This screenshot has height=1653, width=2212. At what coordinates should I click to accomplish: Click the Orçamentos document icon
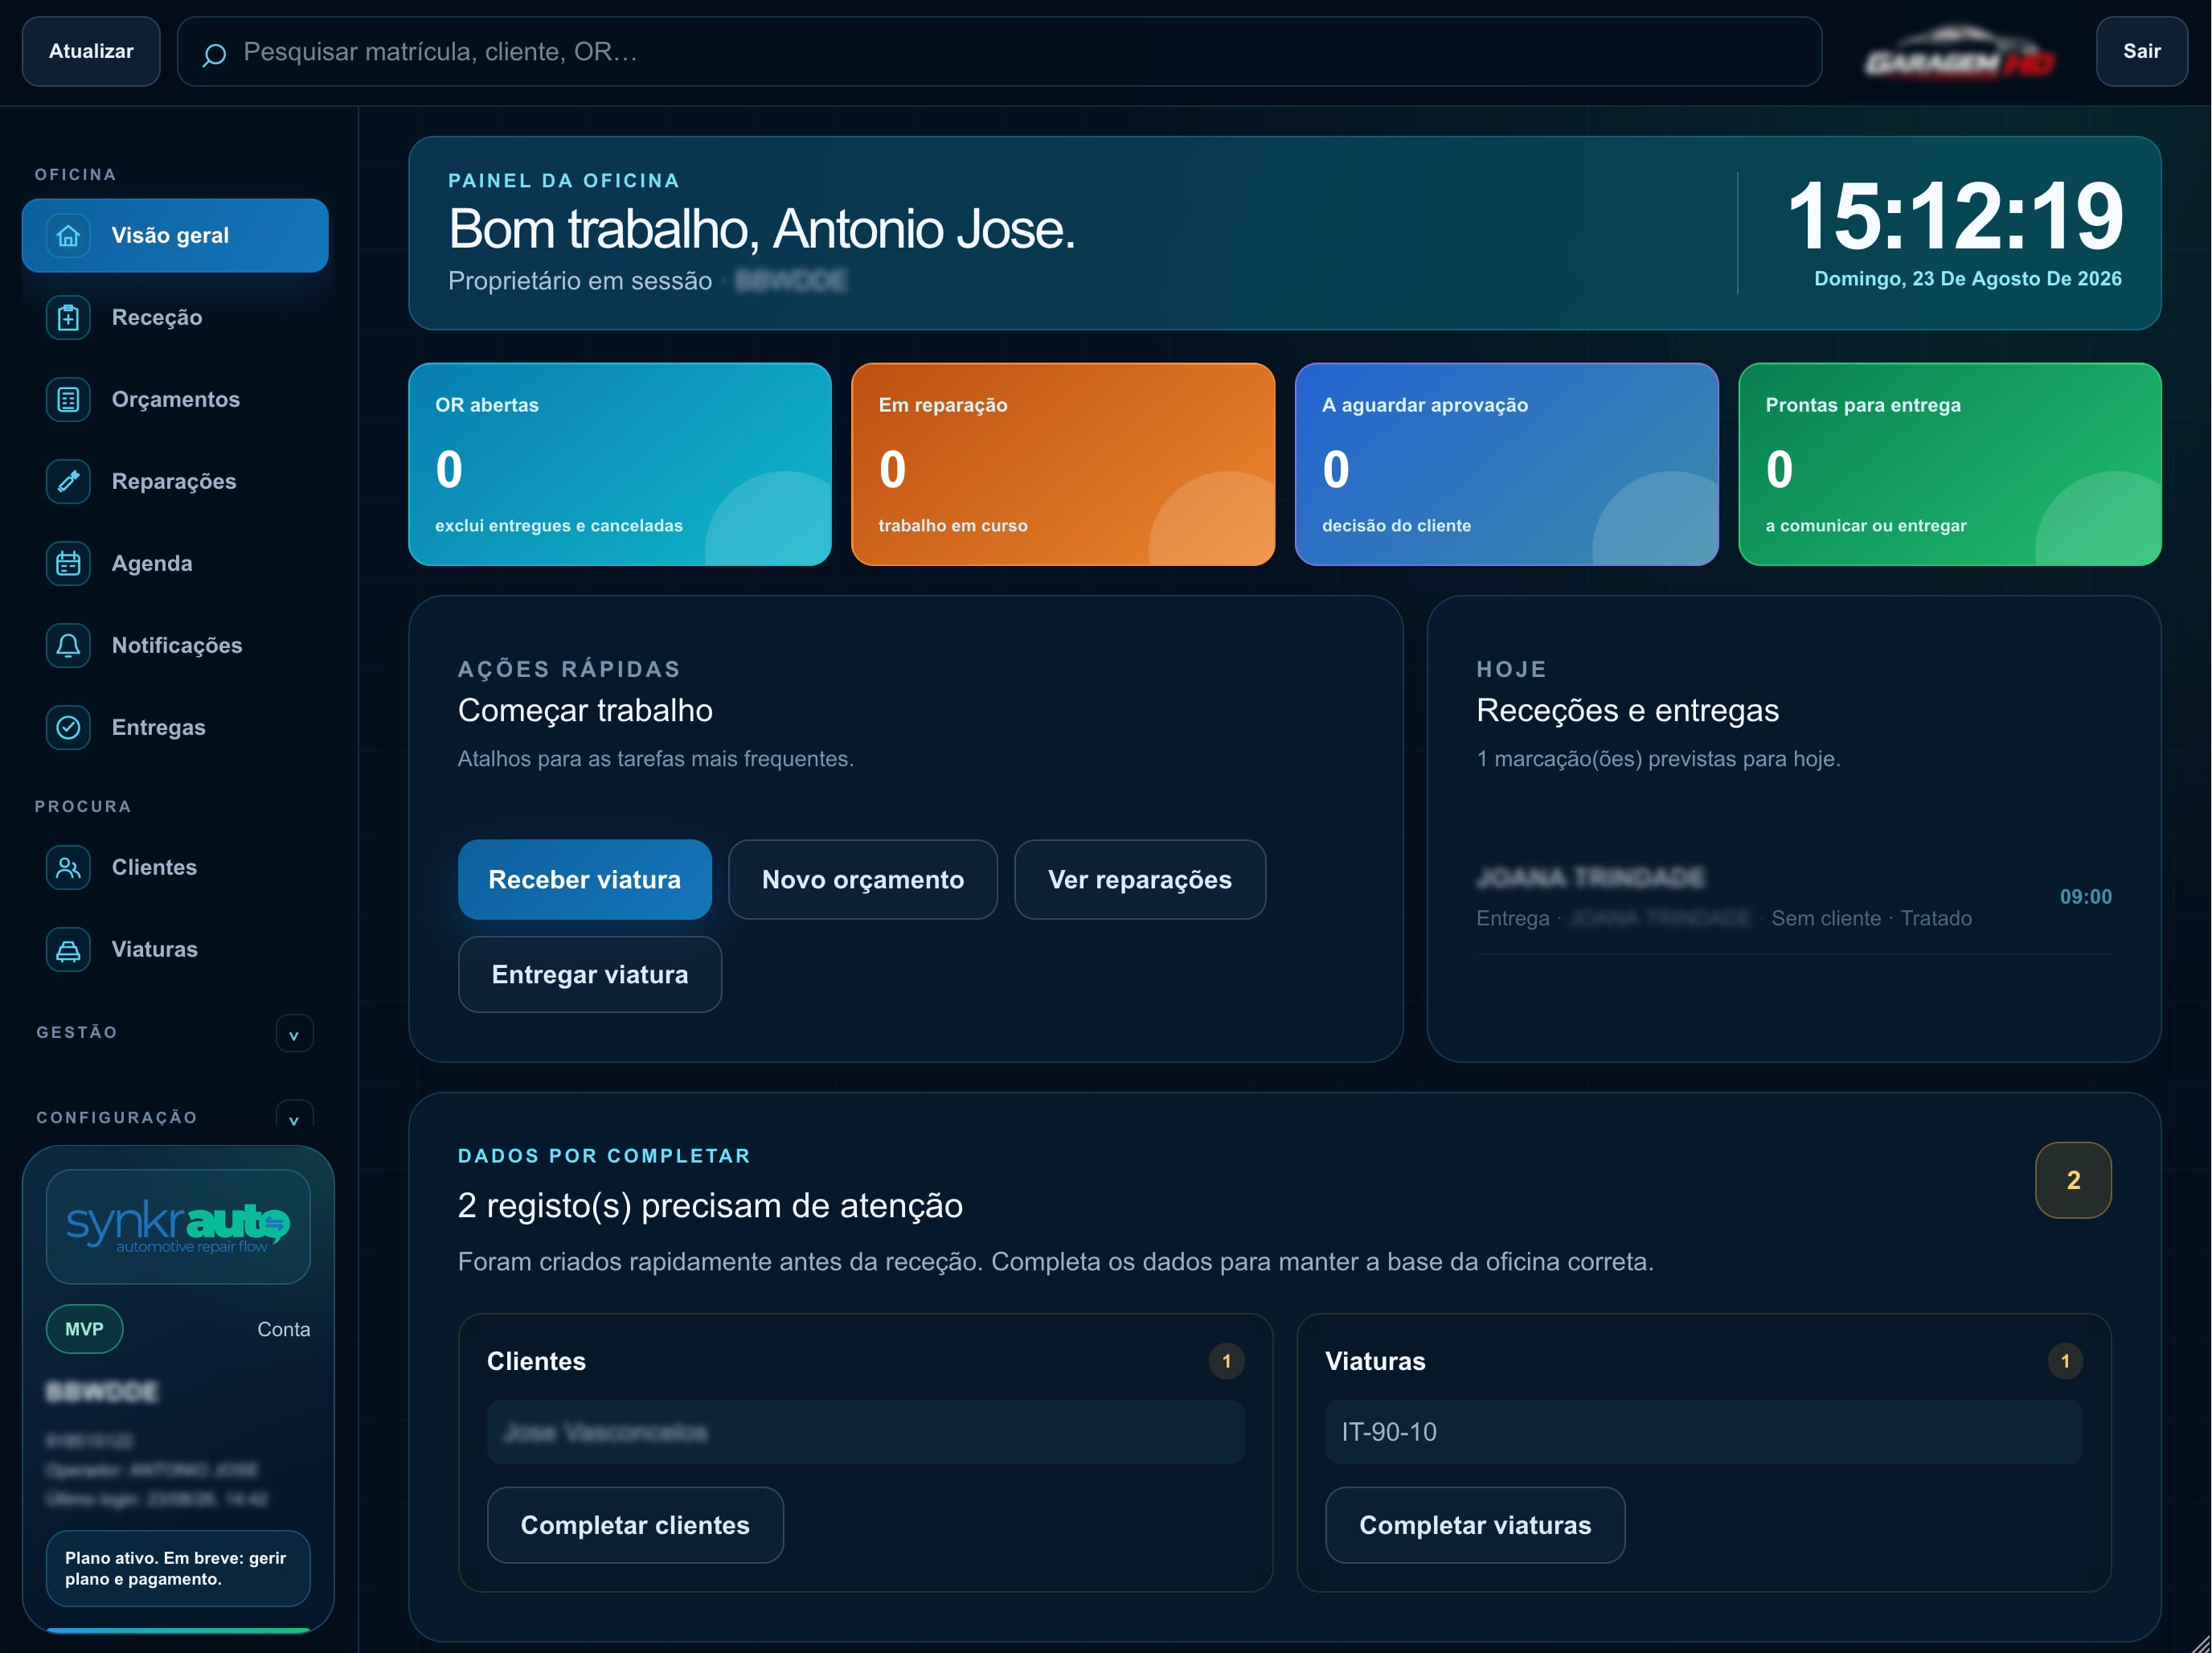point(68,399)
